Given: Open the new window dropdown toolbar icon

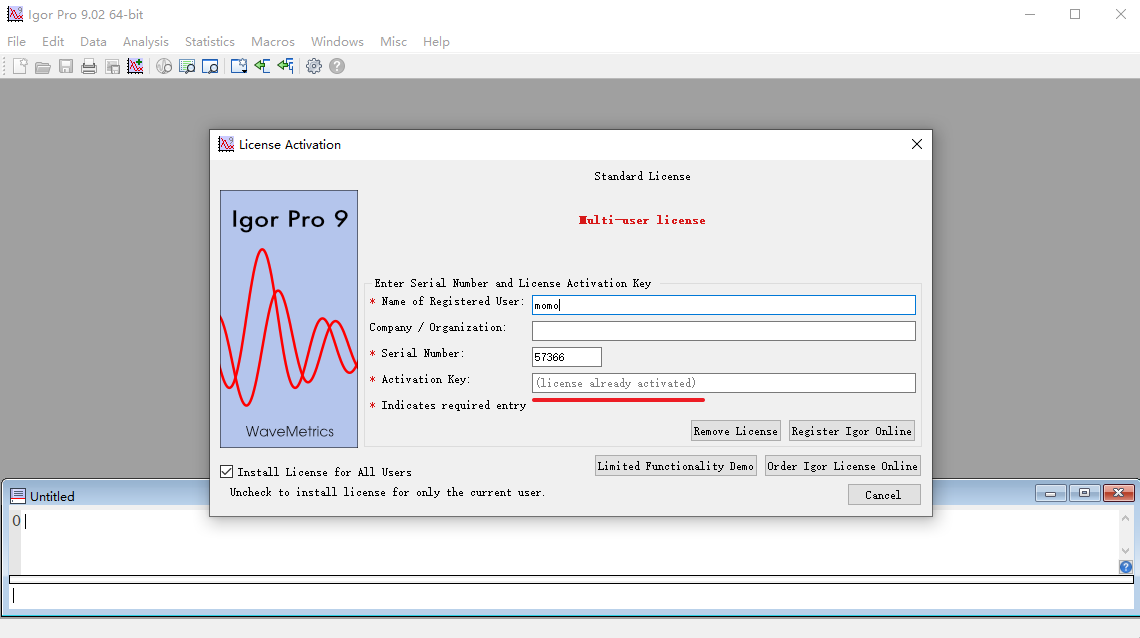Looking at the screenshot, I should [239, 66].
